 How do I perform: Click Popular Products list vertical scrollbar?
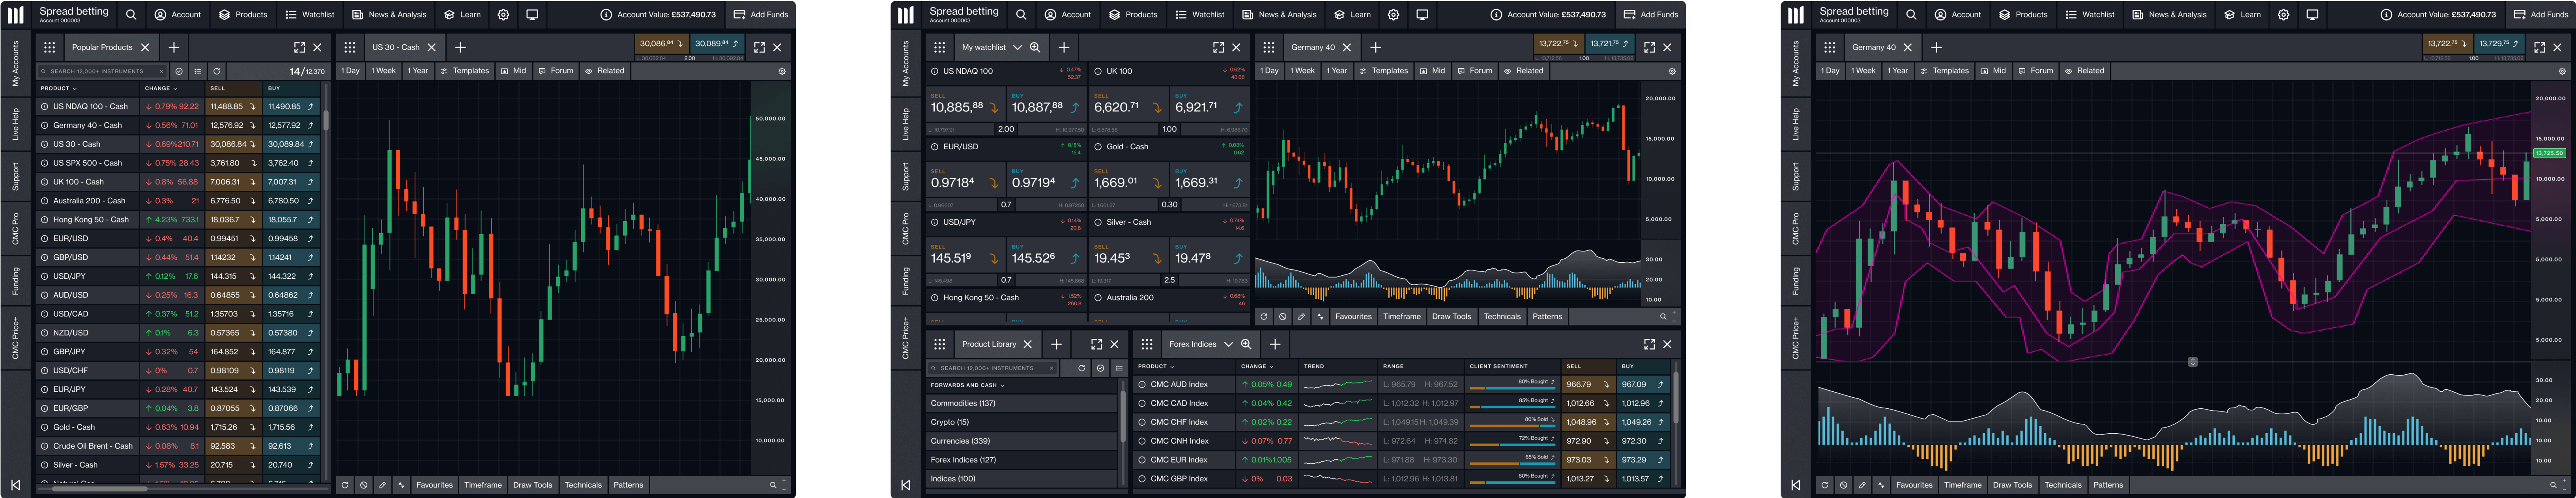(x=326, y=120)
